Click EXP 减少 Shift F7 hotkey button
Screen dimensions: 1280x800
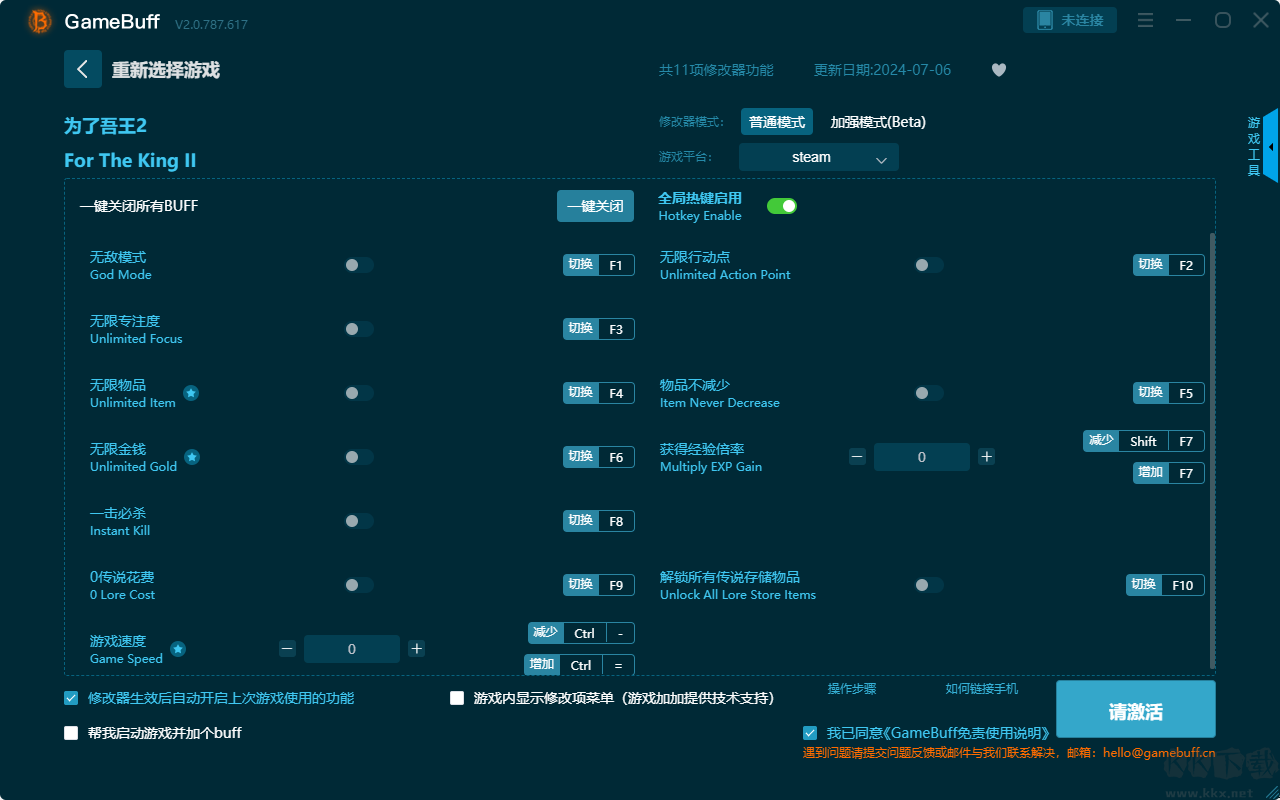(x=1144, y=441)
